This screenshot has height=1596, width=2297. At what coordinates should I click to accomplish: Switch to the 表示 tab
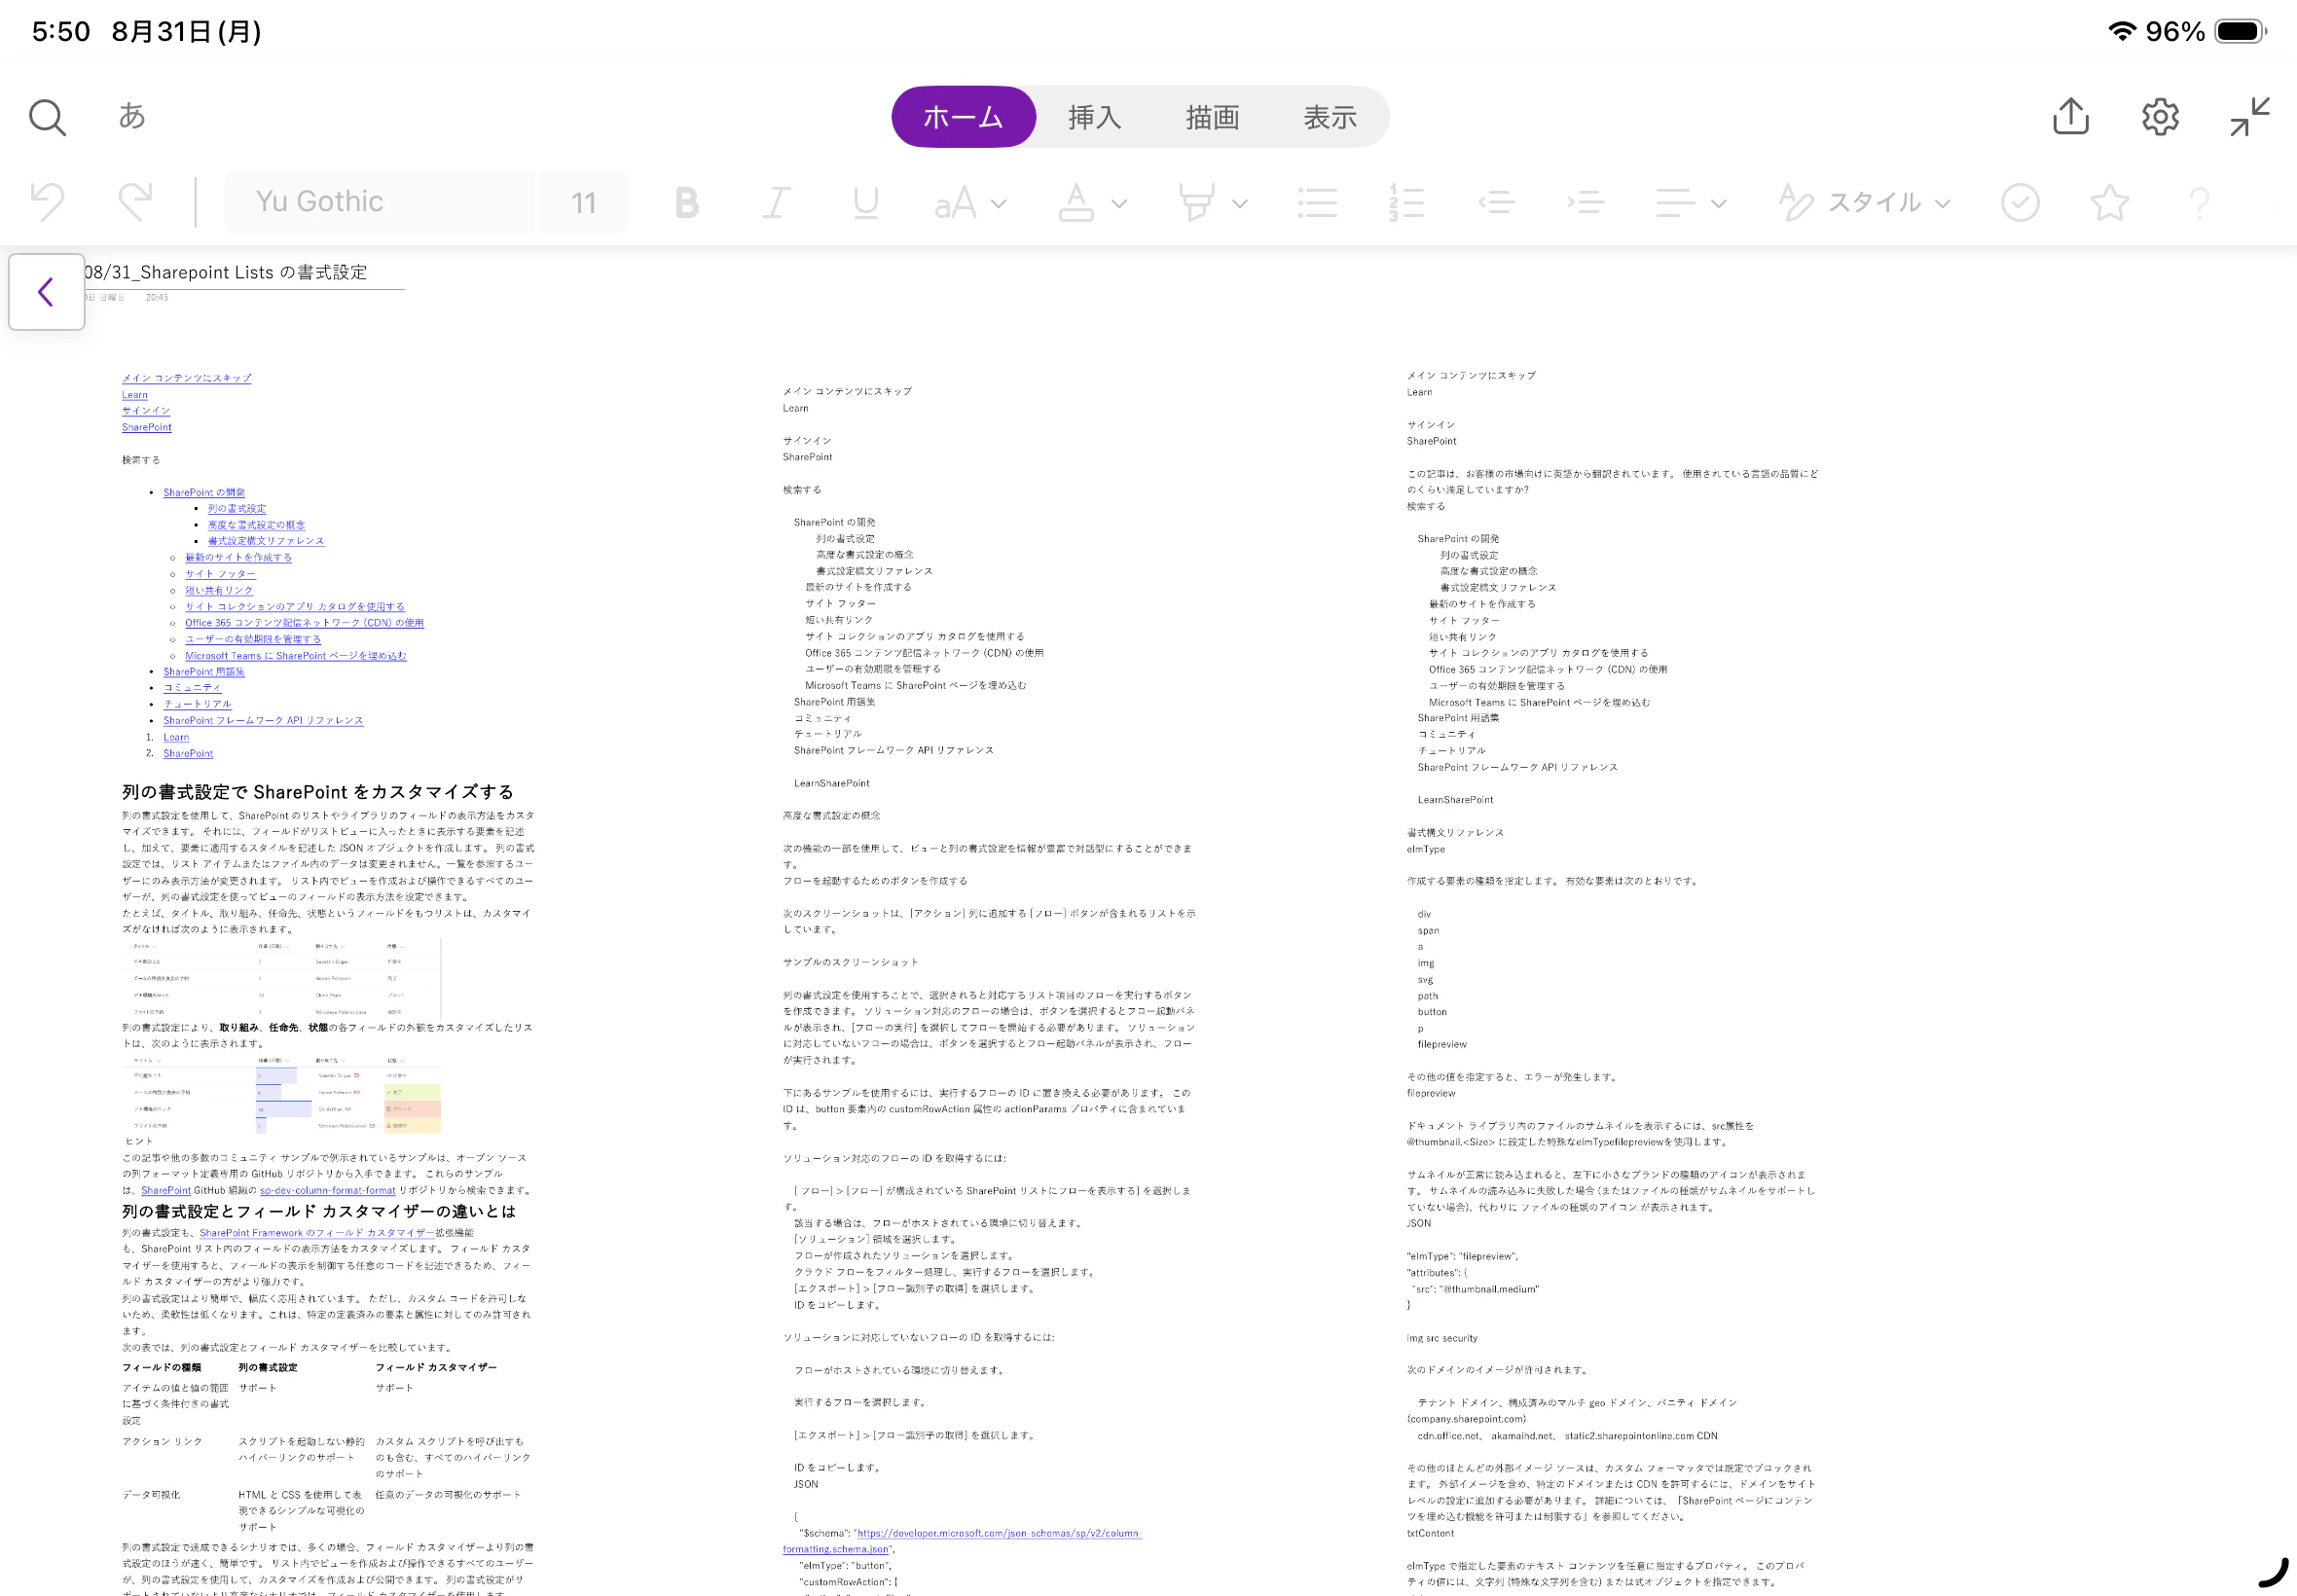(1330, 117)
